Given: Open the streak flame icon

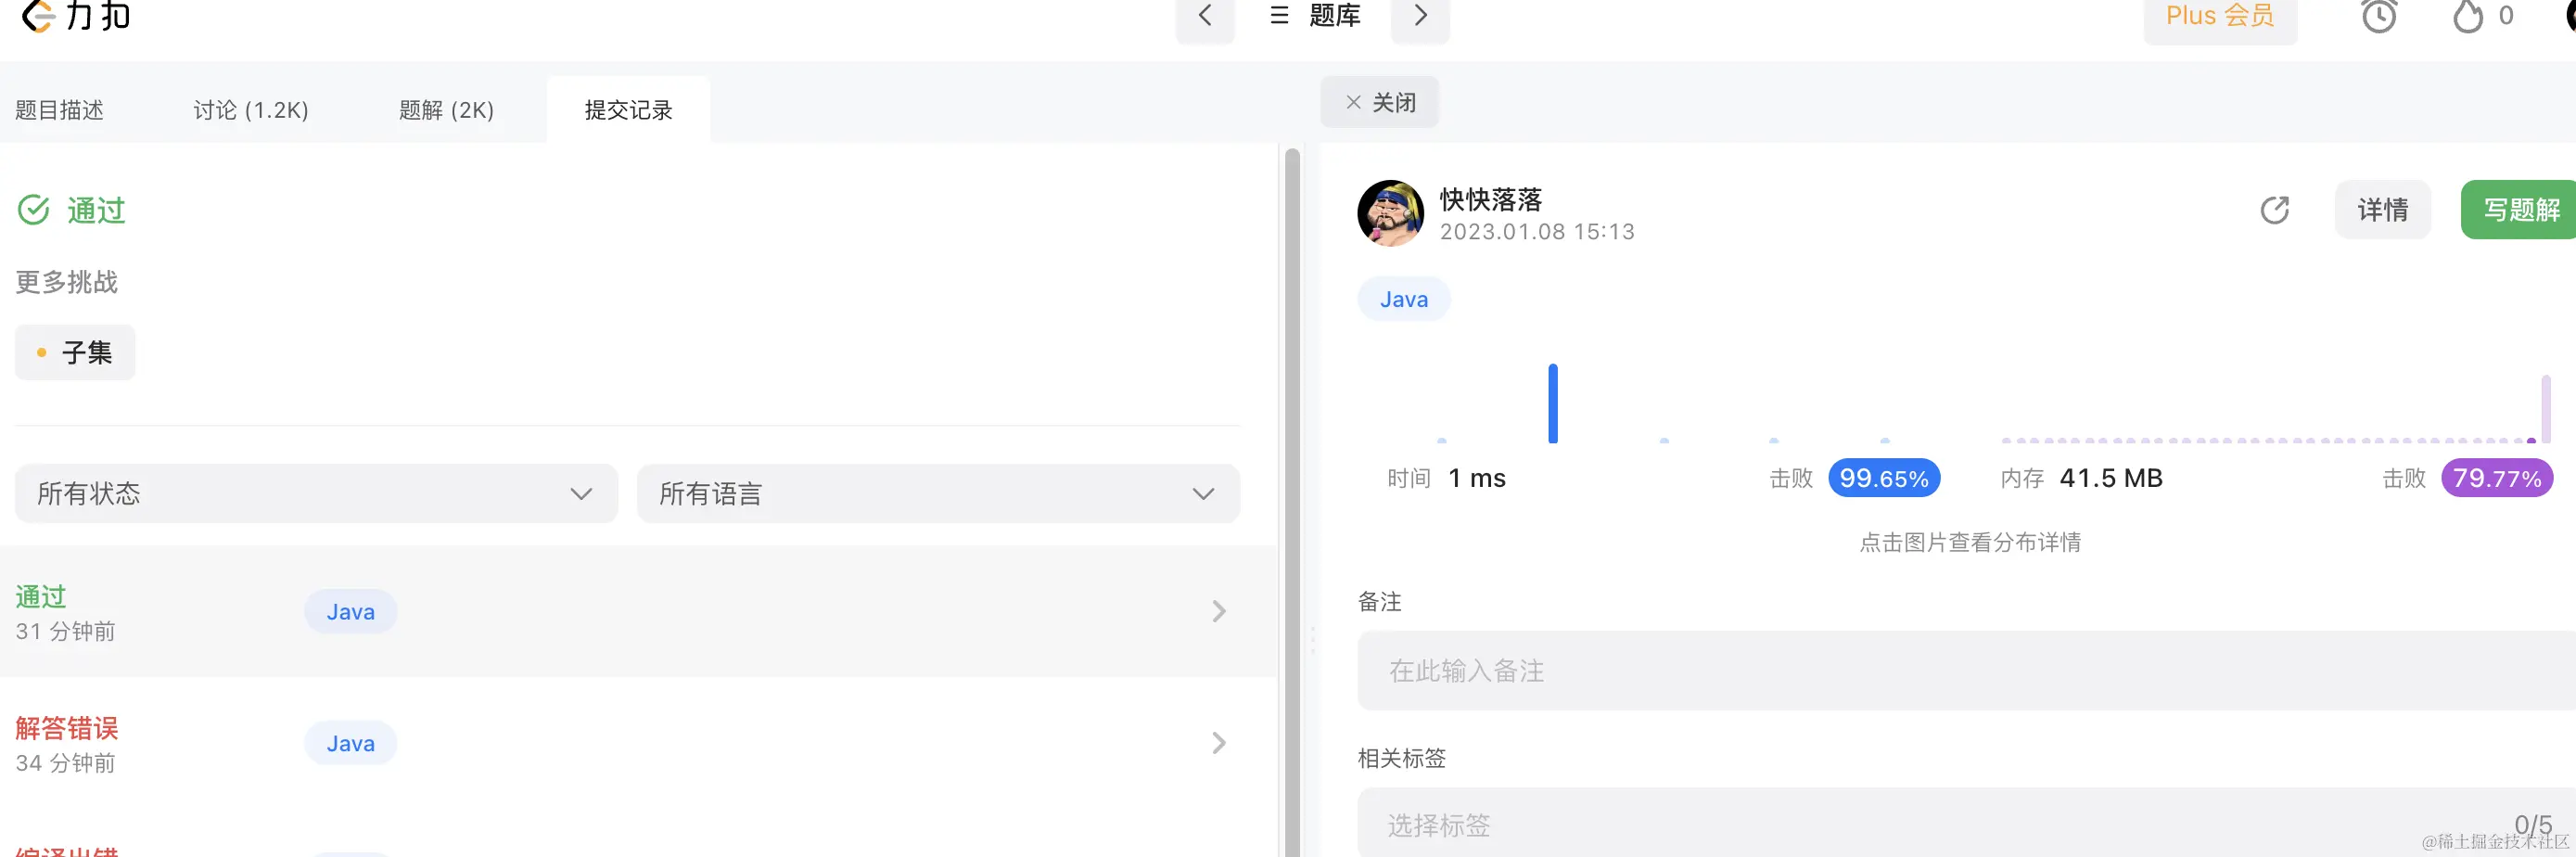Looking at the screenshot, I should pyautogui.click(x=2468, y=17).
